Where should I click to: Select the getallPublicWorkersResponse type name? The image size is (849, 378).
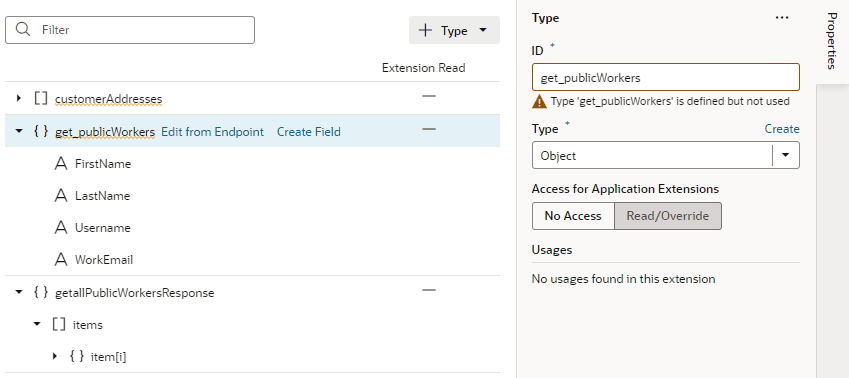click(135, 293)
